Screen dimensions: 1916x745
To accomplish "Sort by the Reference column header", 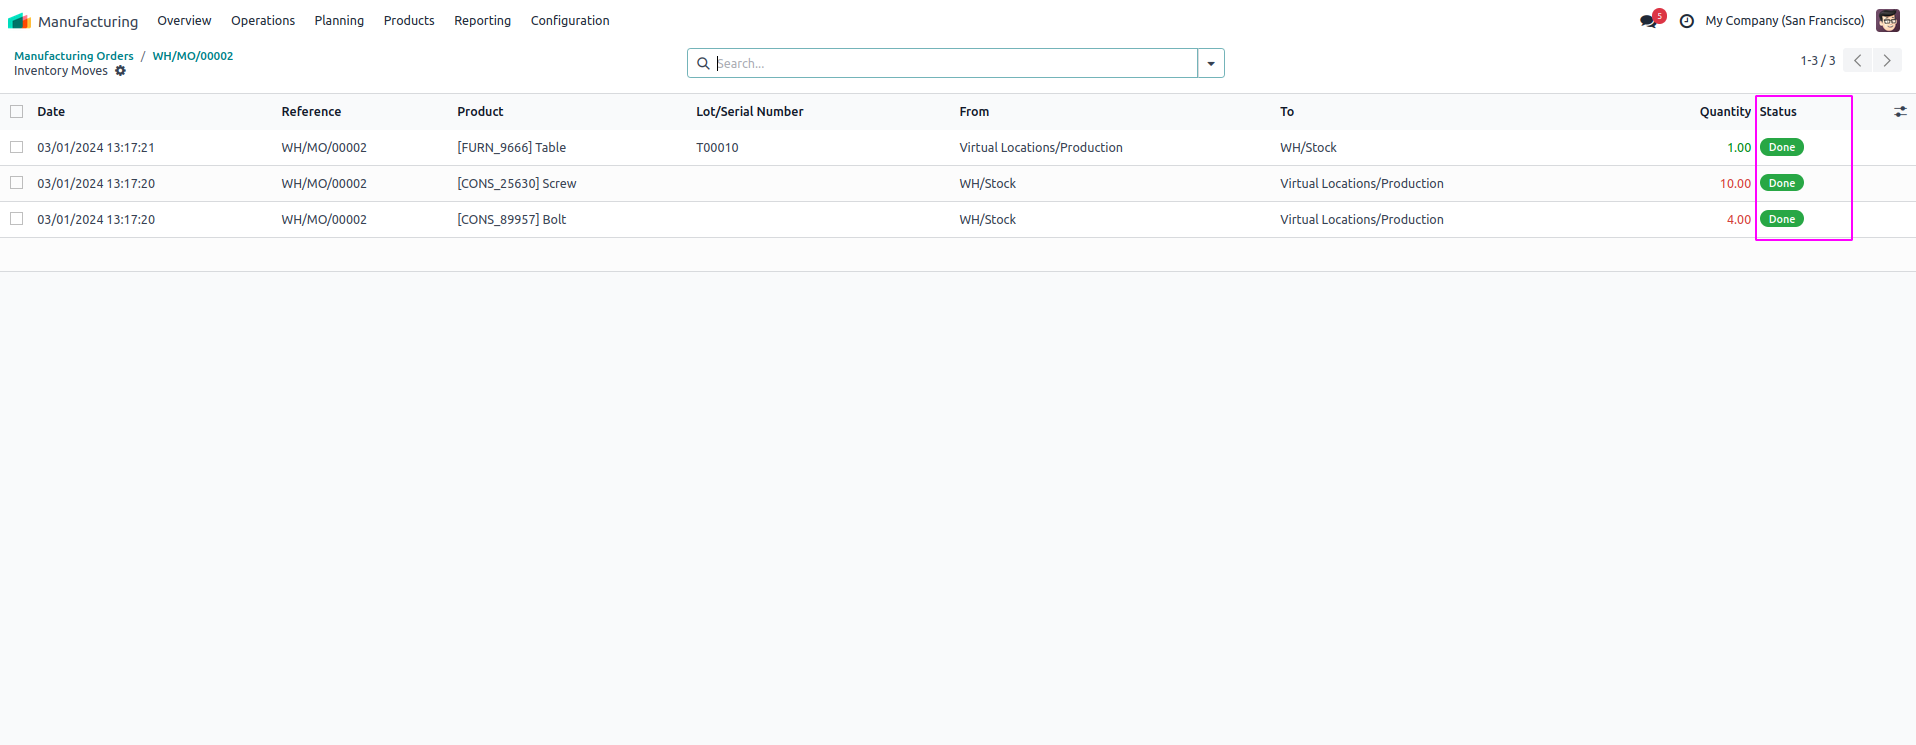I will (x=311, y=112).
